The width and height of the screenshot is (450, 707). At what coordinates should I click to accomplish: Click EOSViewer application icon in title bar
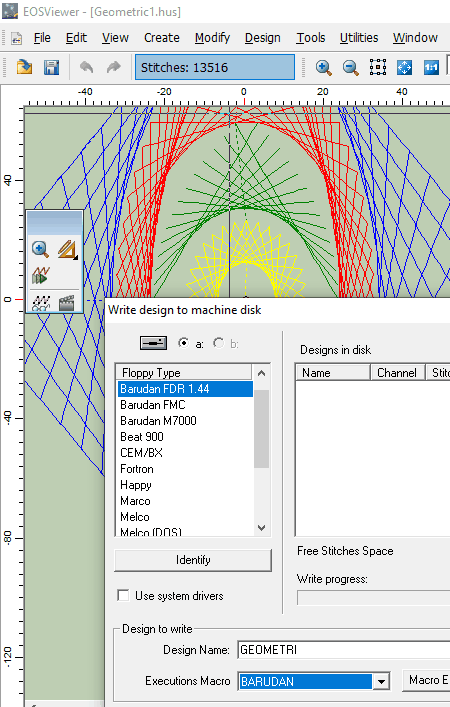(10, 10)
